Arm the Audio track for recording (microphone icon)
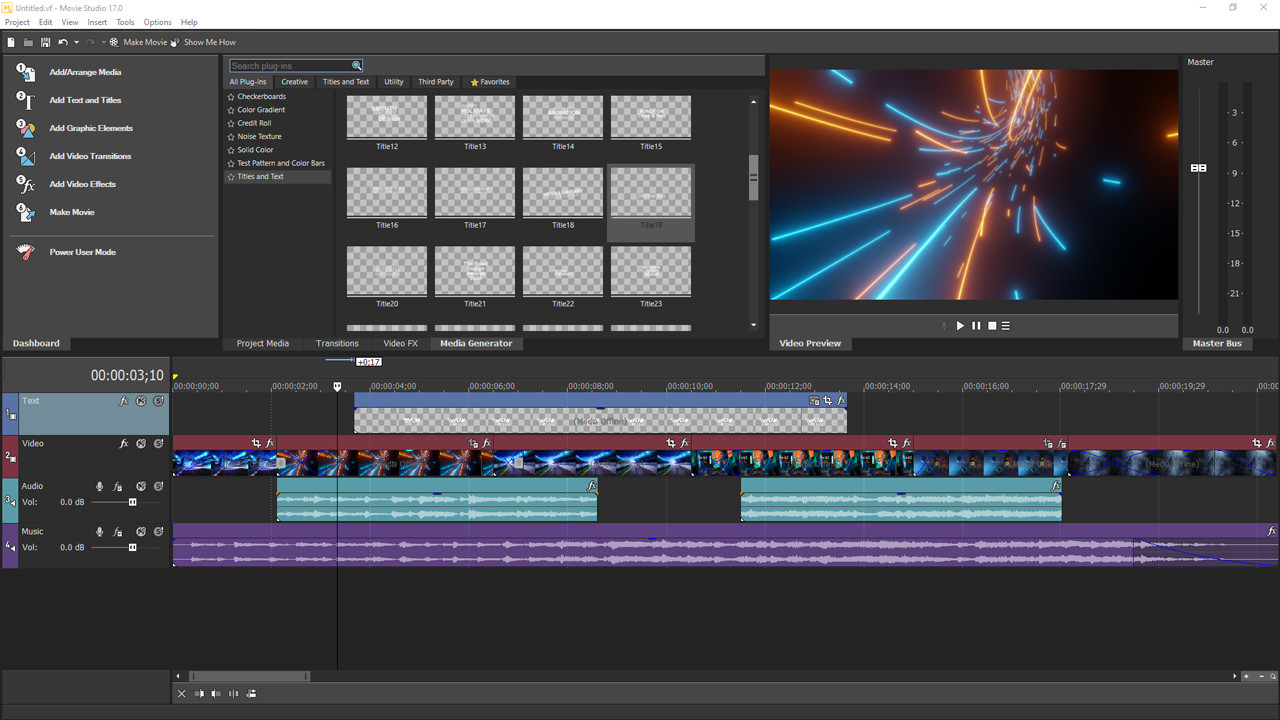The height and width of the screenshot is (720, 1280). click(100, 486)
